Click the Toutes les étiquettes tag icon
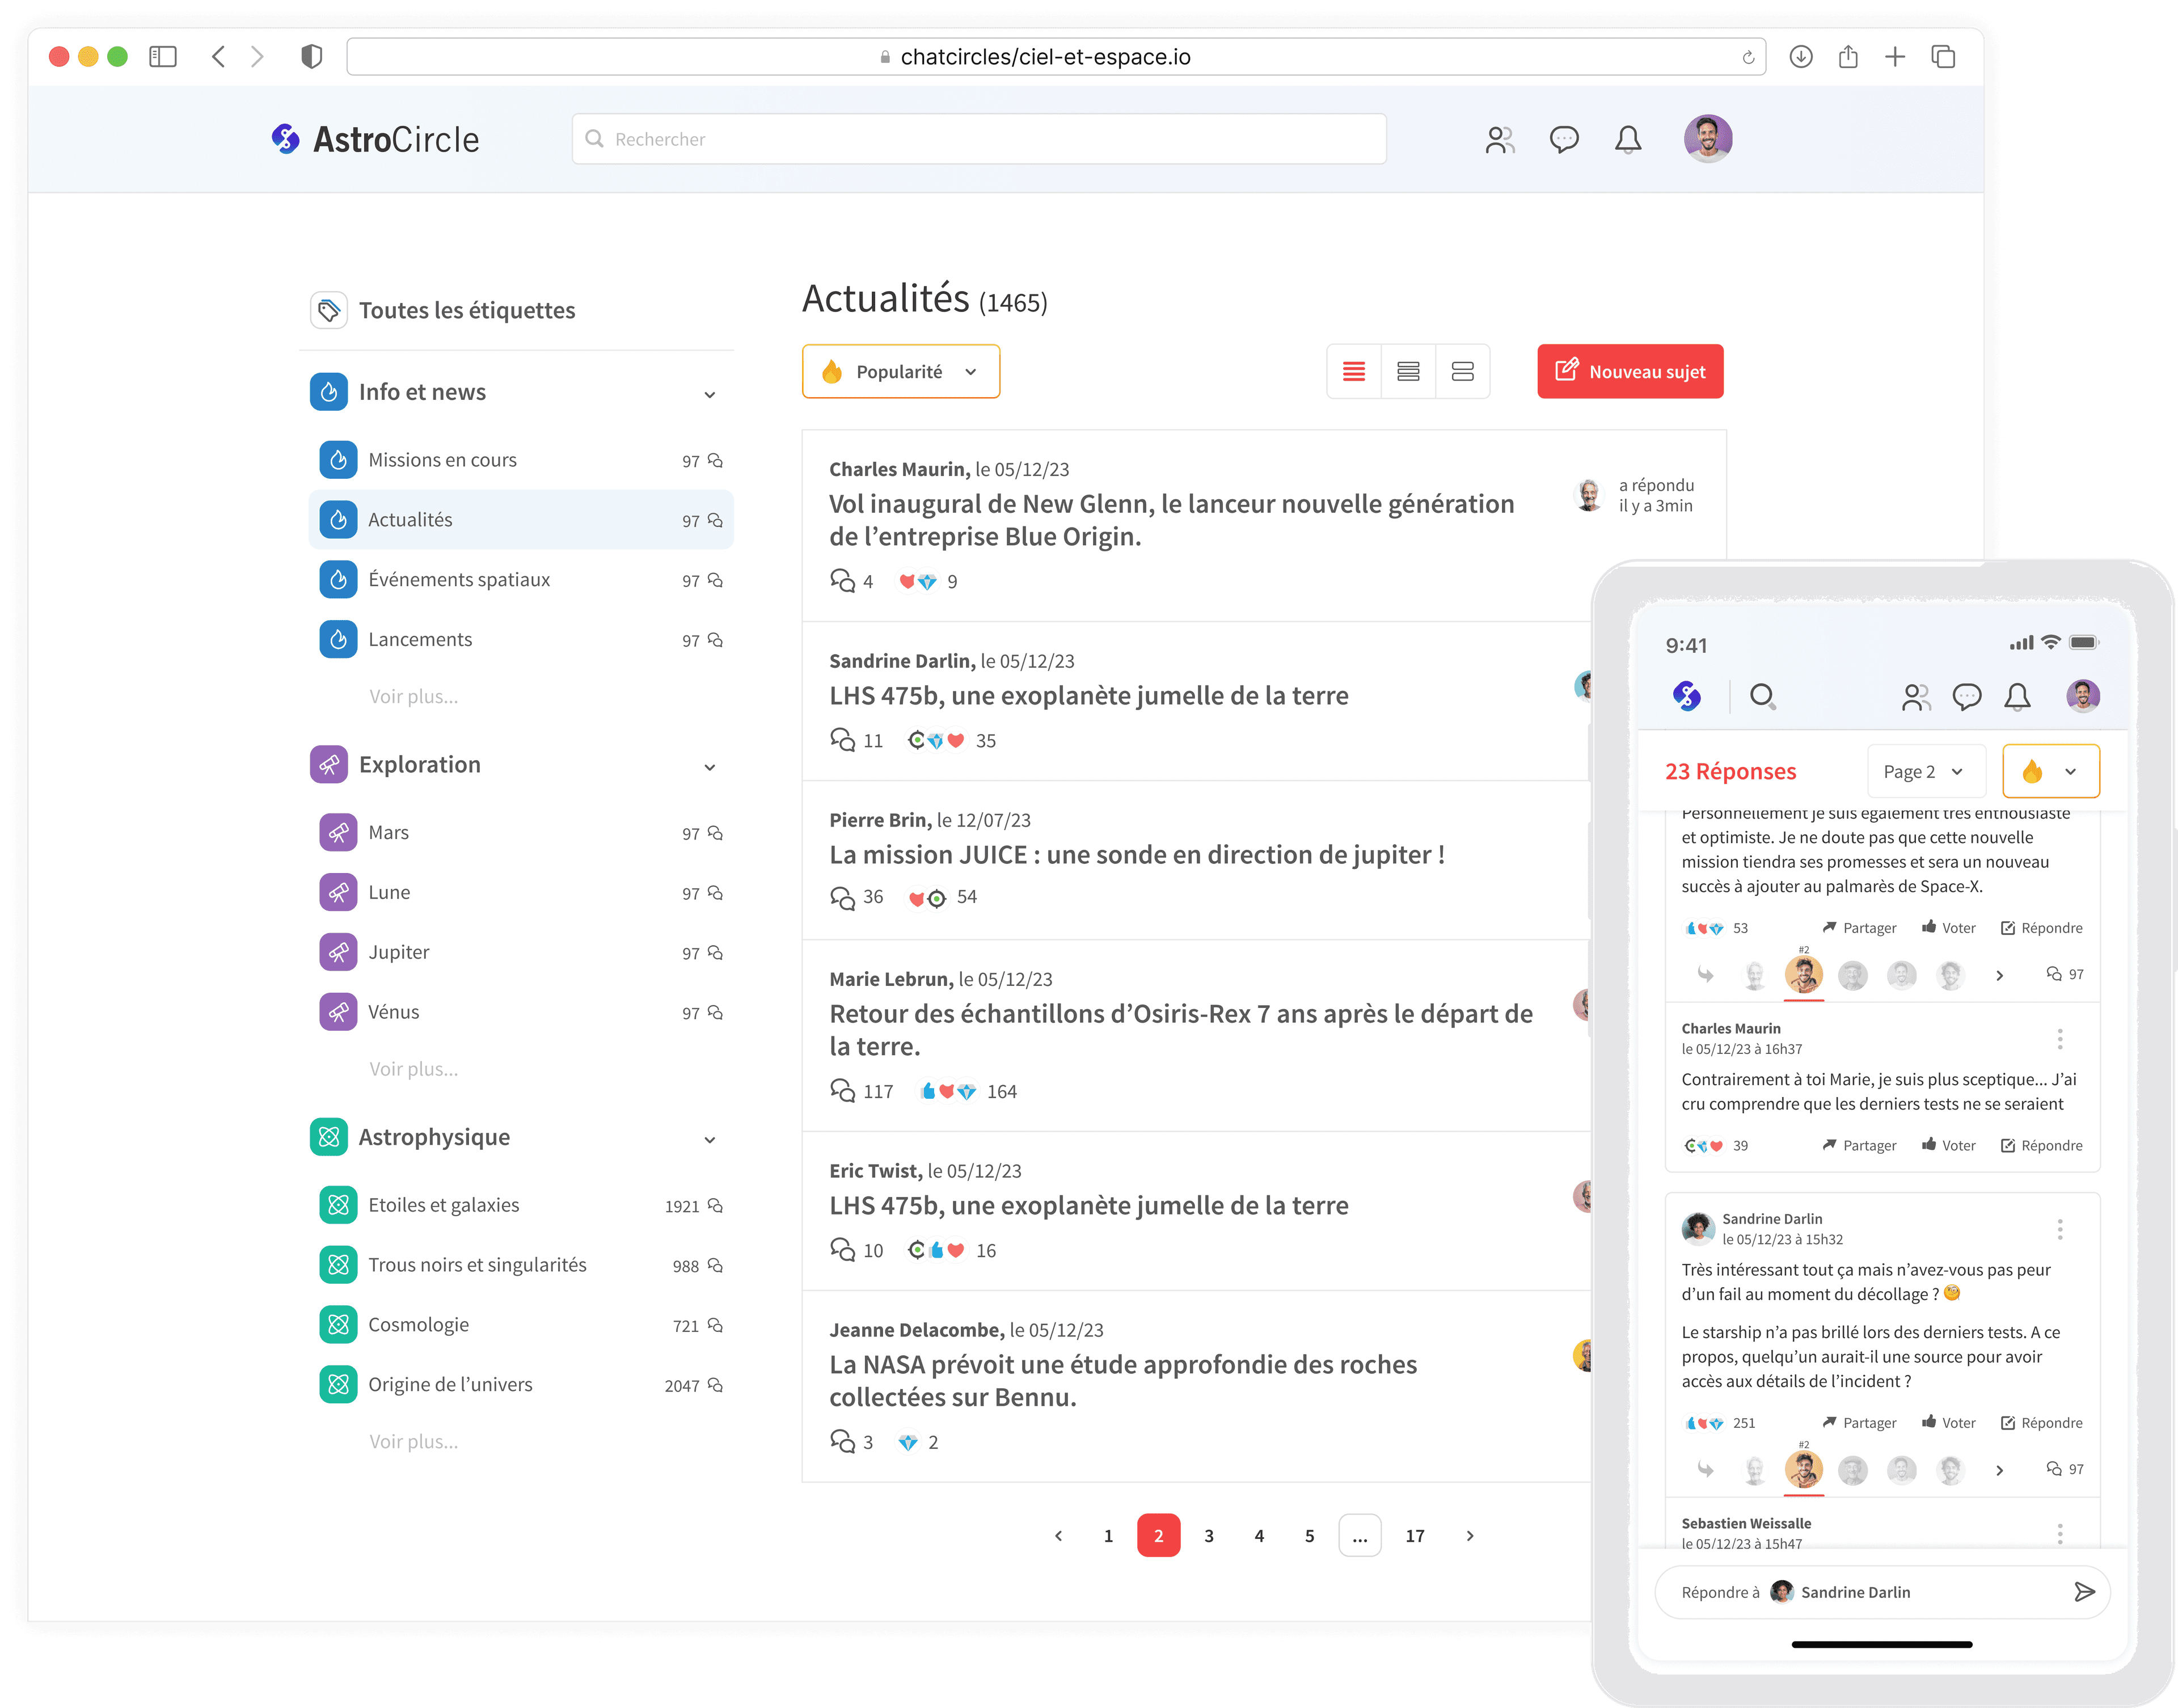 [x=329, y=310]
